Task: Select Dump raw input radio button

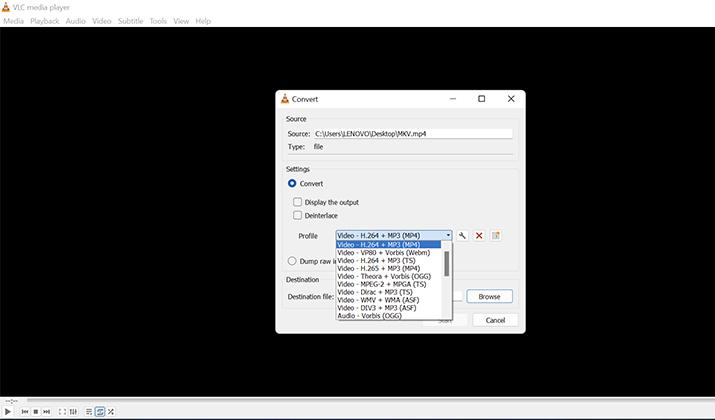Action: click(x=292, y=261)
